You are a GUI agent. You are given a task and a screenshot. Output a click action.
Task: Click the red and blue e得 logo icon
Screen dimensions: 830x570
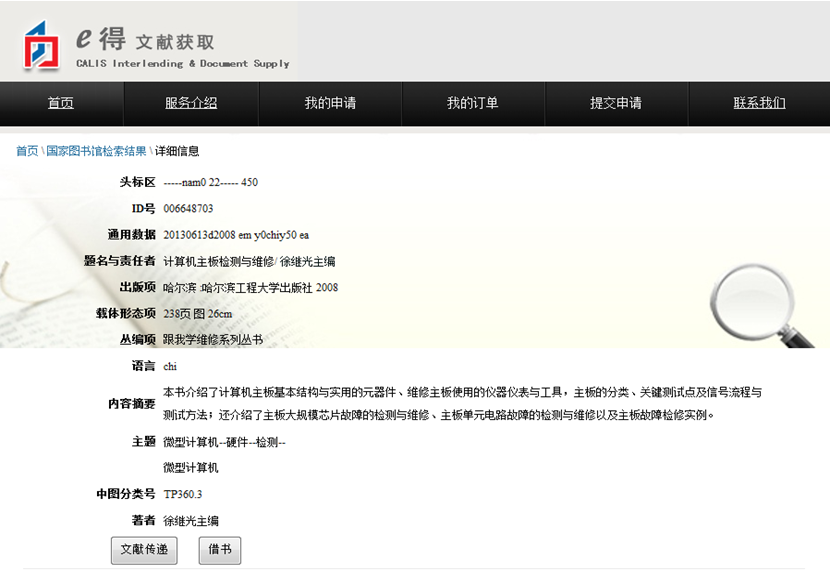click(42, 45)
